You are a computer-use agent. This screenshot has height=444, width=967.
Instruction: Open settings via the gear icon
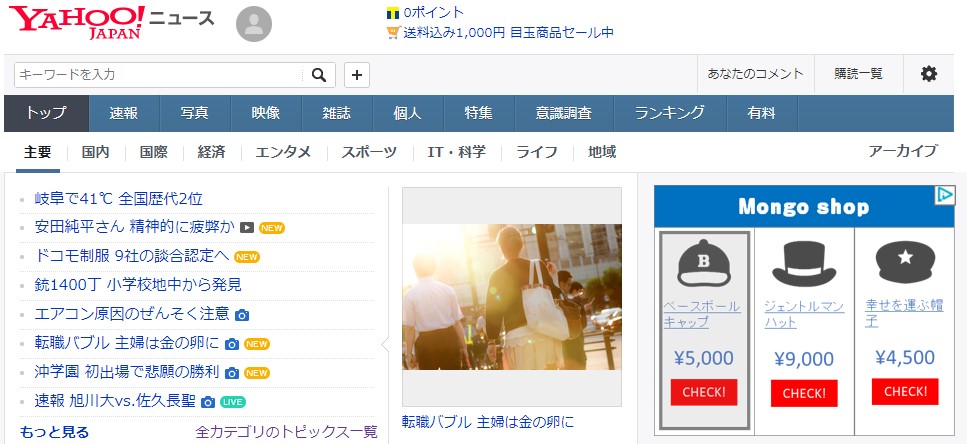[929, 74]
